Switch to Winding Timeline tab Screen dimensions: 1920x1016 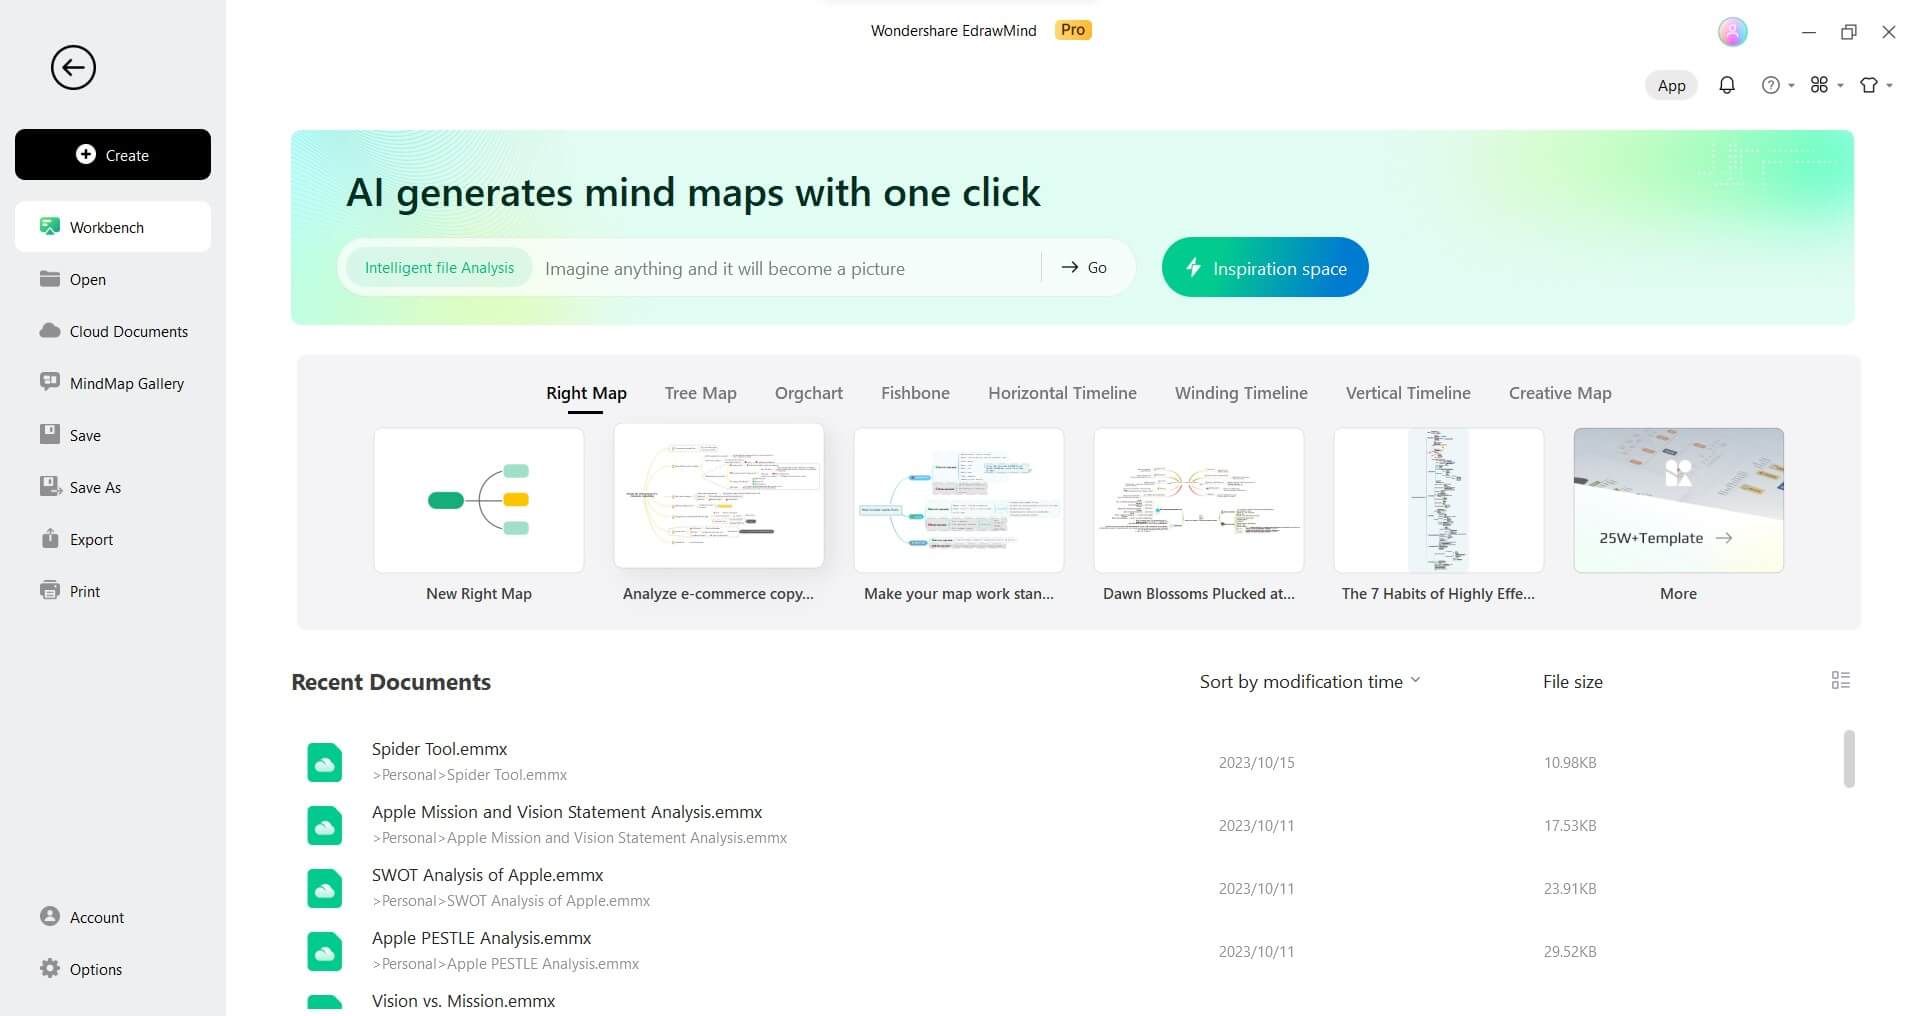tap(1241, 393)
